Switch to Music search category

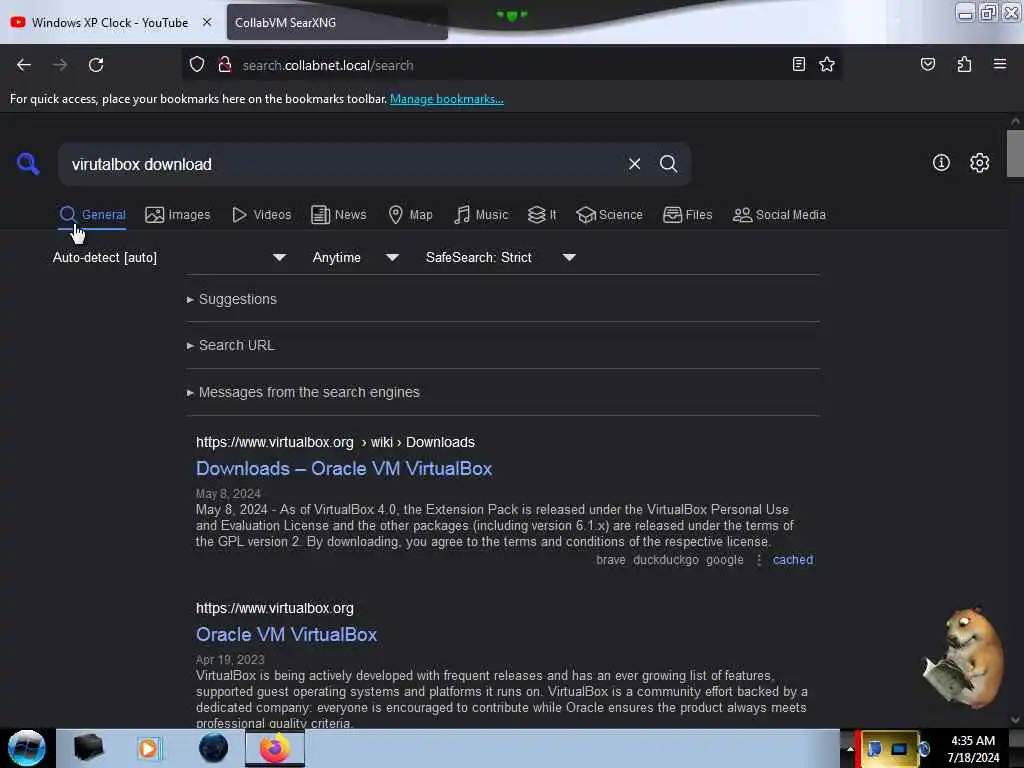(481, 215)
